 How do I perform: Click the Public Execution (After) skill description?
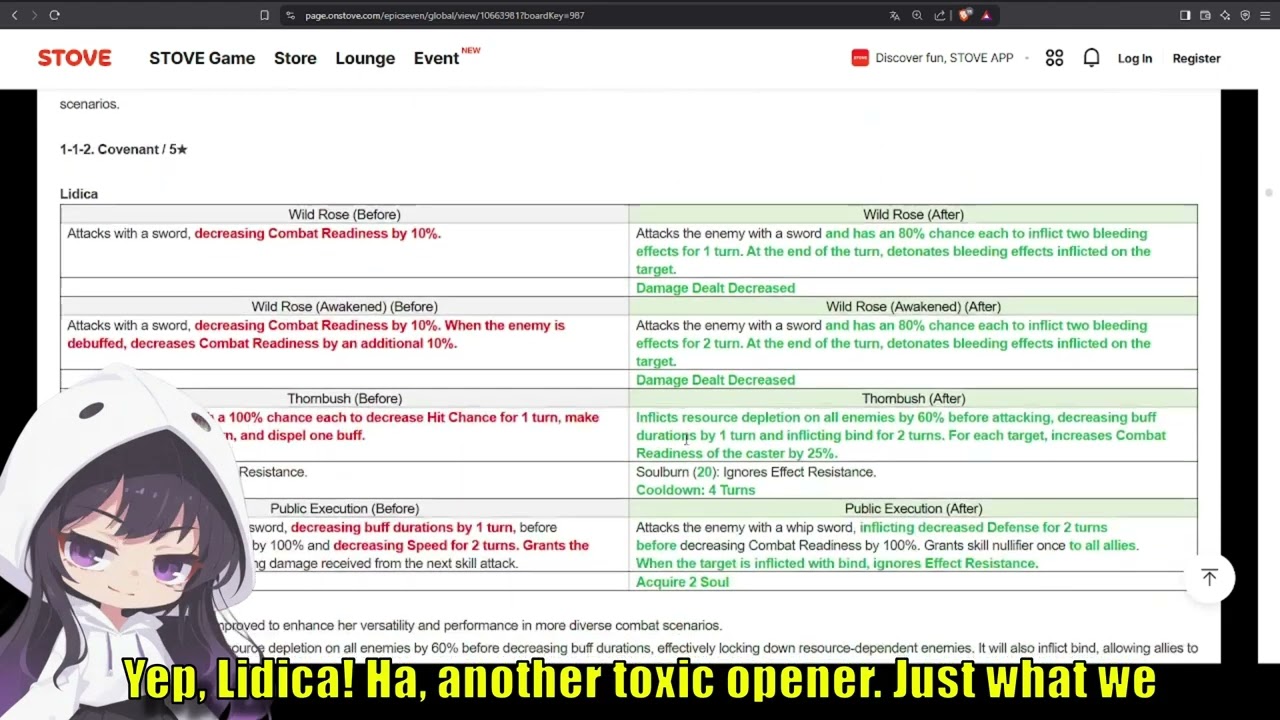pyautogui.click(x=887, y=545)
